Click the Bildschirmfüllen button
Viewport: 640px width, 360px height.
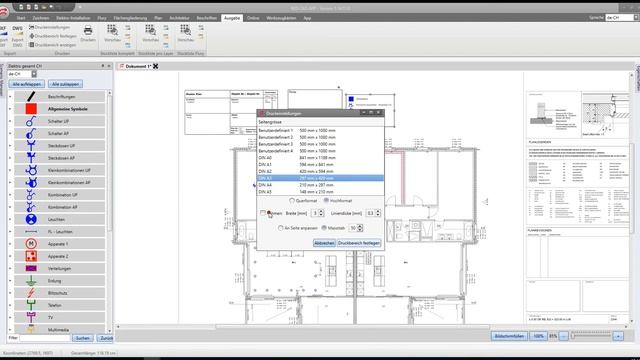[x=509, y=336]
